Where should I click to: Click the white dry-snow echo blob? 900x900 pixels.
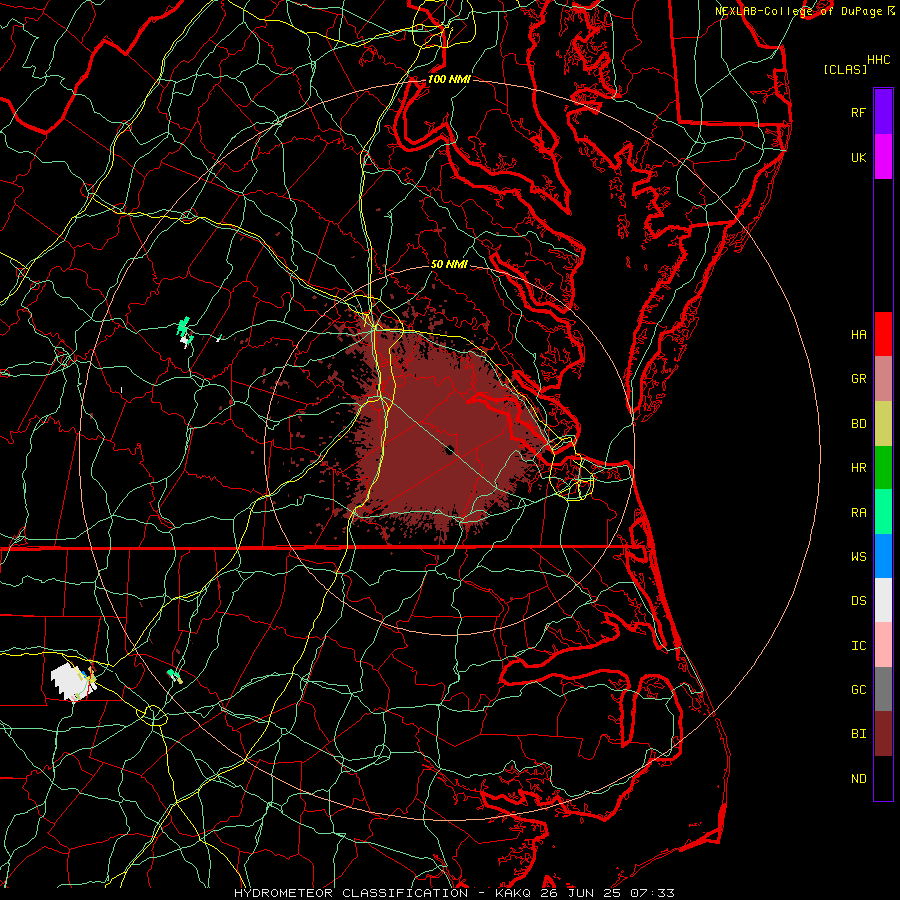(x=72, y=682)
